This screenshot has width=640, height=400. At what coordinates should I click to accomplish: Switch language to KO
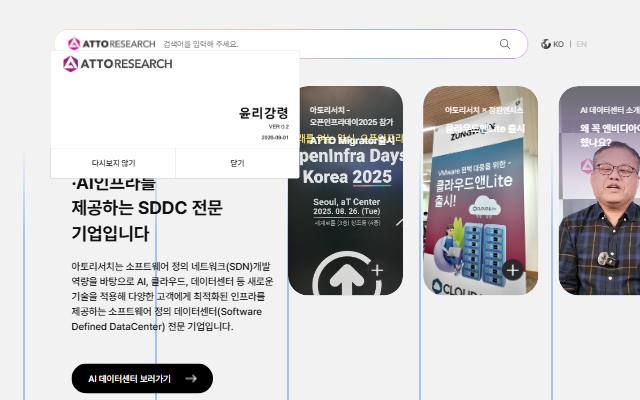(558, 44)
